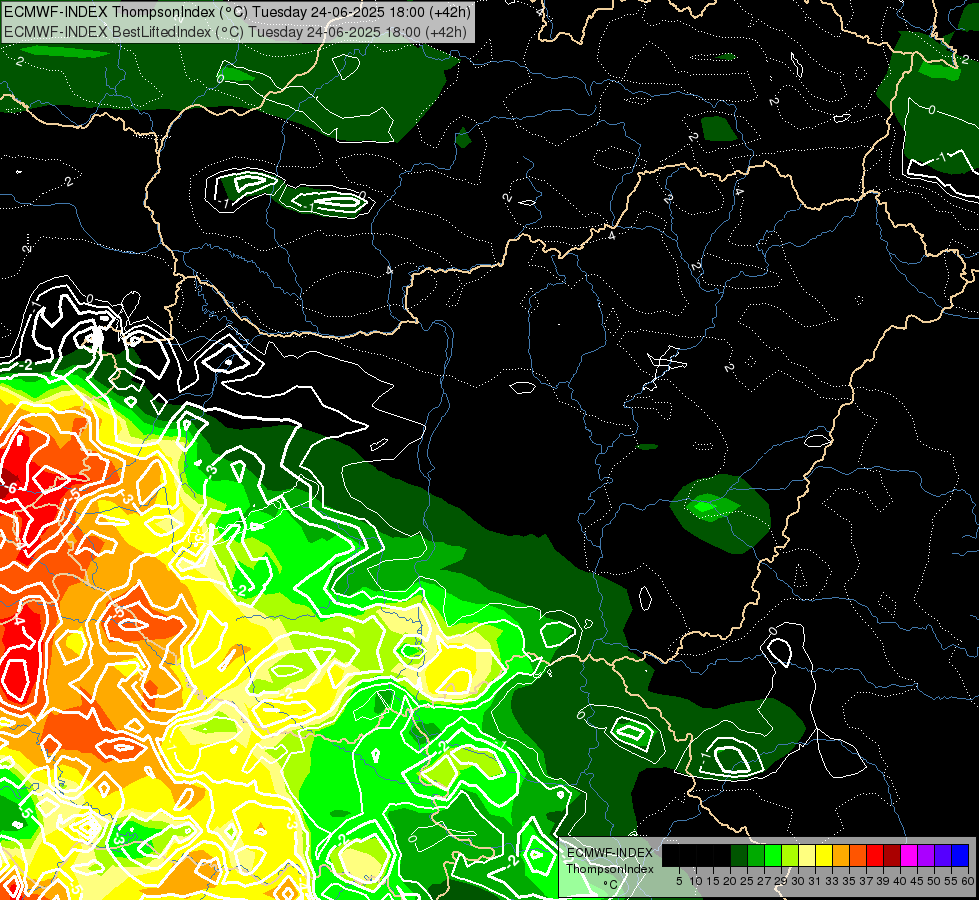Select the bright green 27-29 legend swatch
This screenshot has height=900, width=979.
pos(773,856)
